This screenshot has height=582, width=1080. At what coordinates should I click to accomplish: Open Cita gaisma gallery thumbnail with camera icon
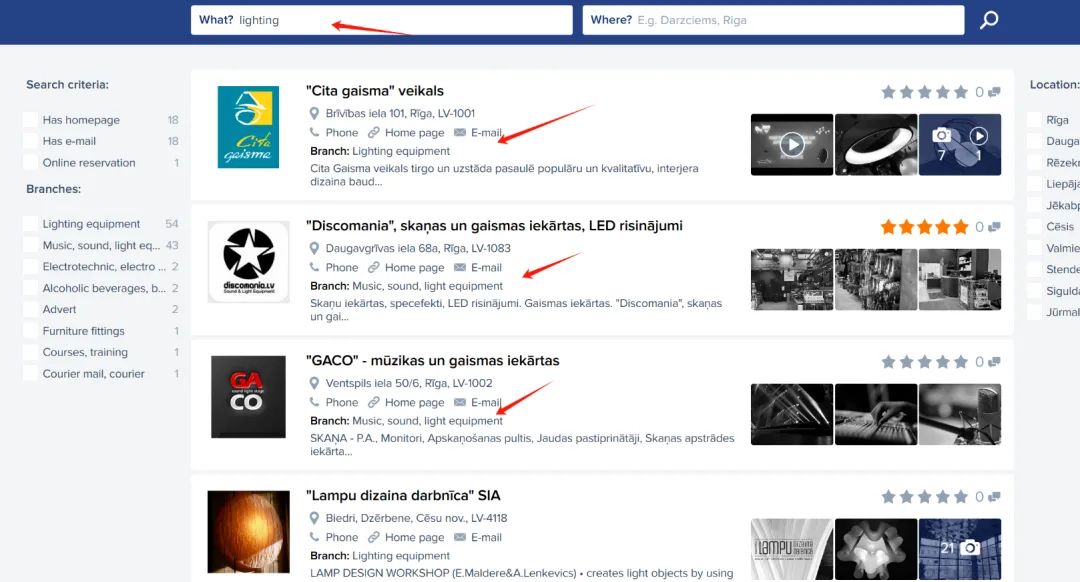959,145
